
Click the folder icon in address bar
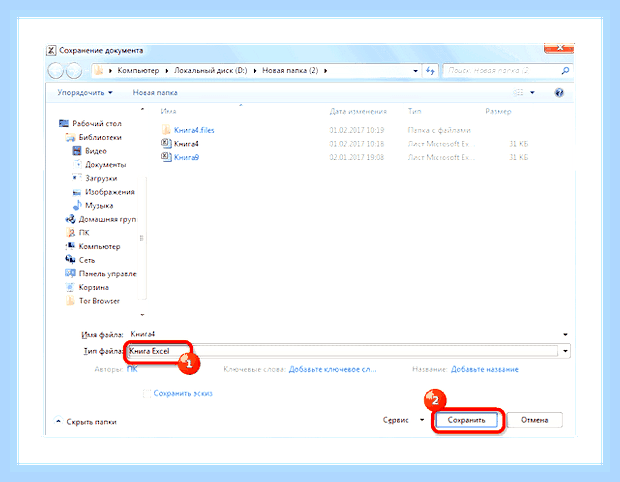pyautogui.click(x=98, y=71)
